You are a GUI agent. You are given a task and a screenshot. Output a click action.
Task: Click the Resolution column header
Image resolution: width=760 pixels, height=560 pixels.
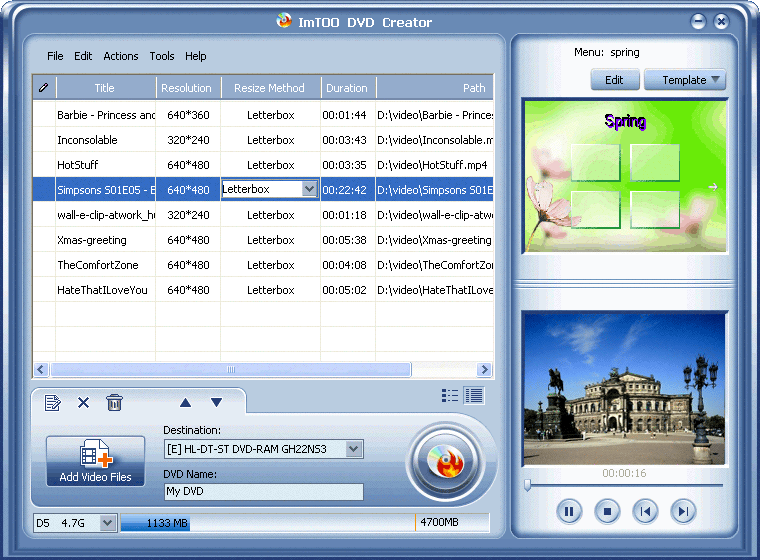[x=188, y=88]
